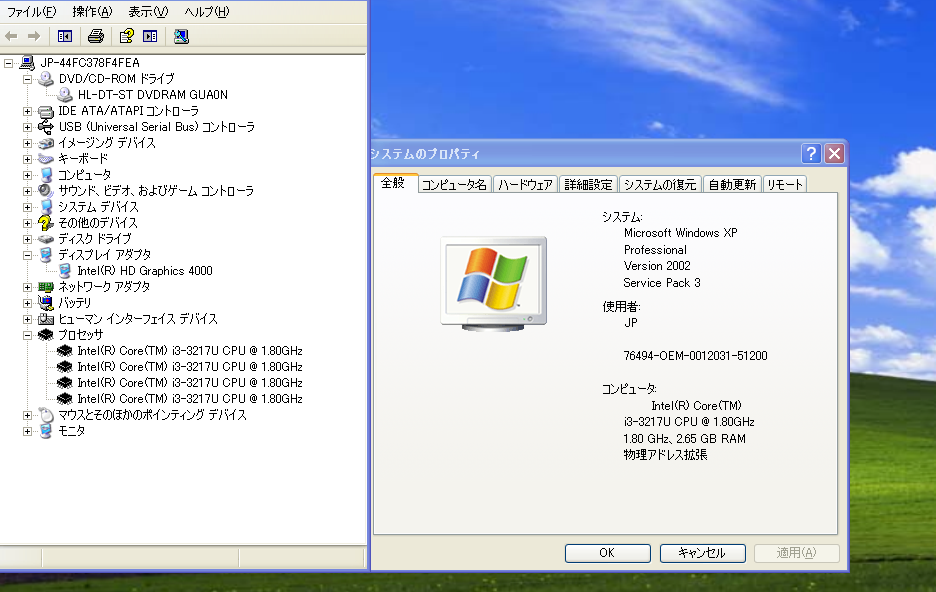
Task: Select HL-DT-ST DVDRAM GUA0N drive icon
Action: pos(65,95)
